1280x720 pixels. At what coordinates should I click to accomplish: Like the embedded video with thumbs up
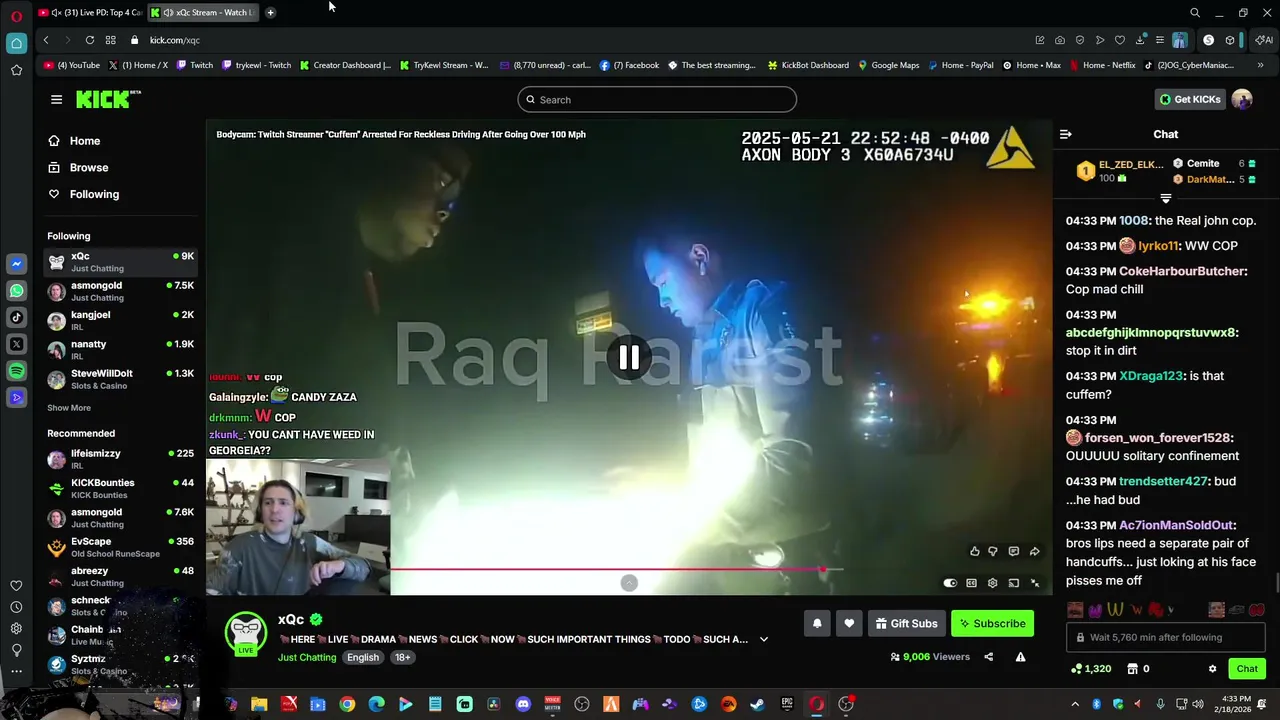[x=975, y=551]
